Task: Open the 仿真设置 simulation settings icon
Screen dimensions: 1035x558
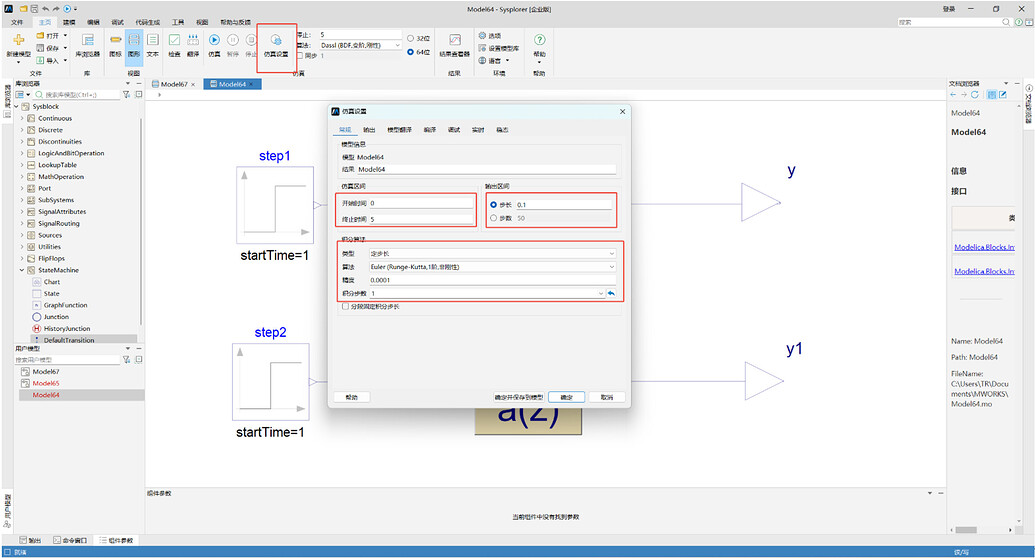Action: 276,45
